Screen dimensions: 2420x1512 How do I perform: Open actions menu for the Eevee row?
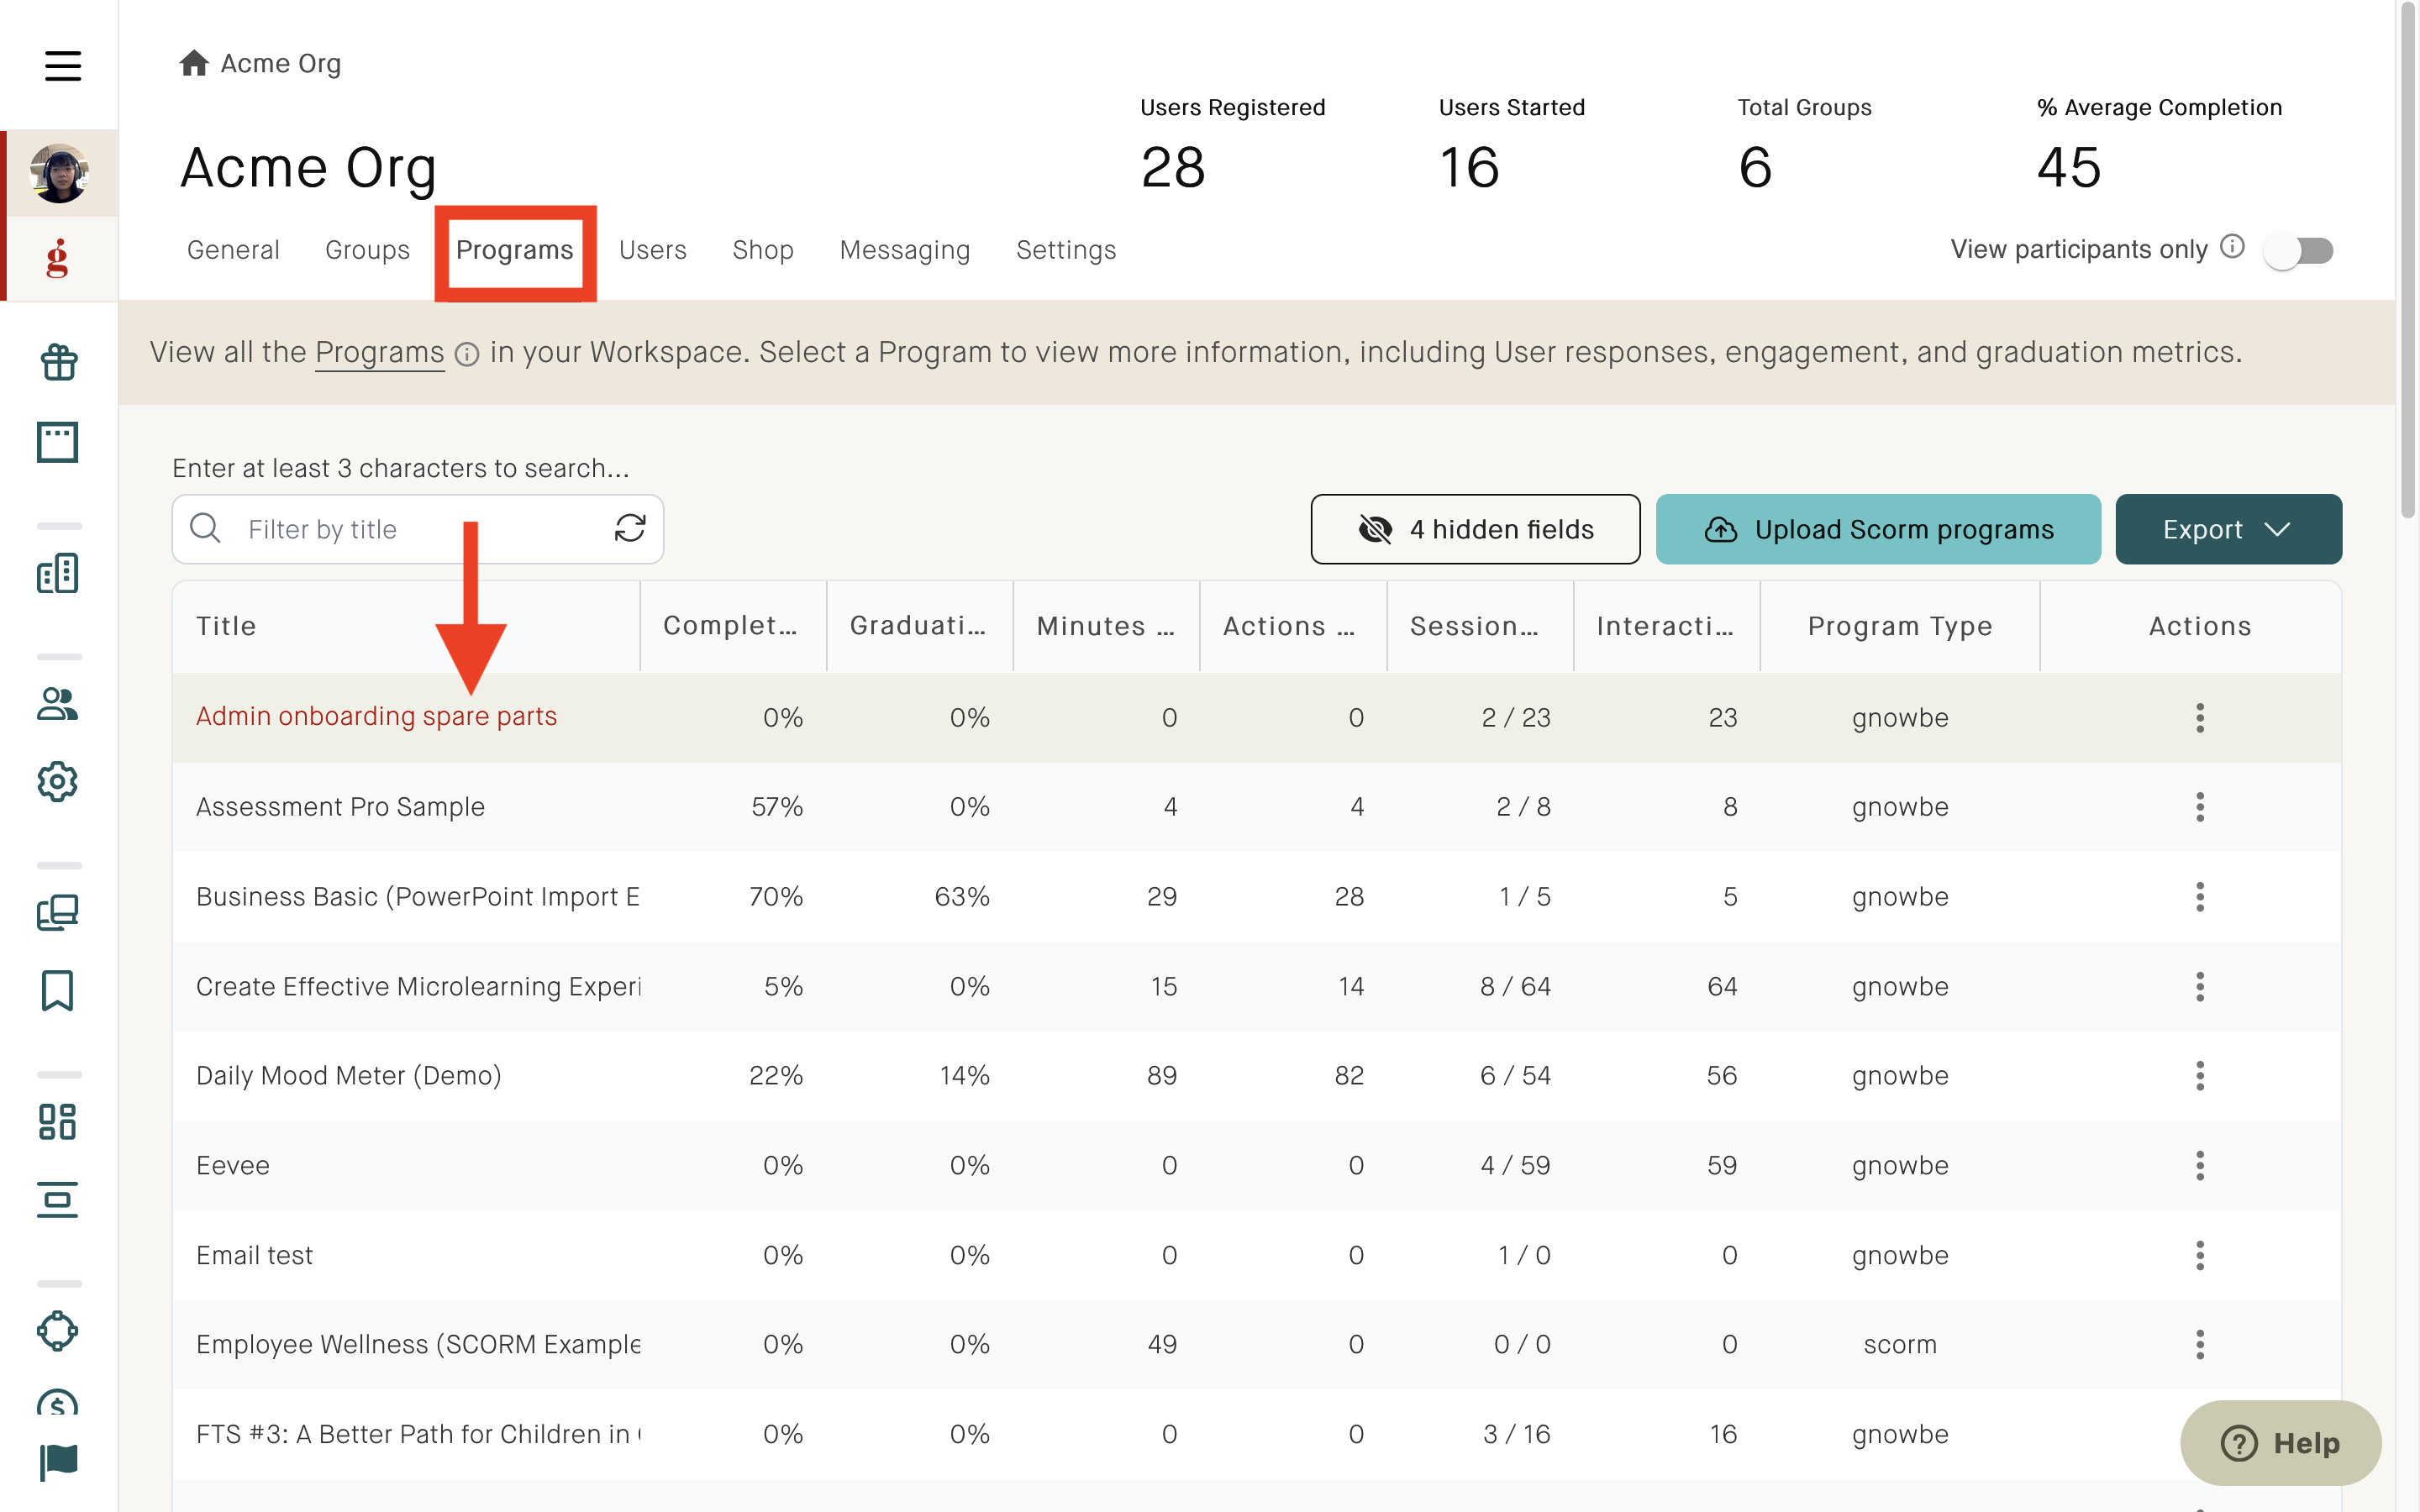pyautogui.click(x=2199, y=1166)
